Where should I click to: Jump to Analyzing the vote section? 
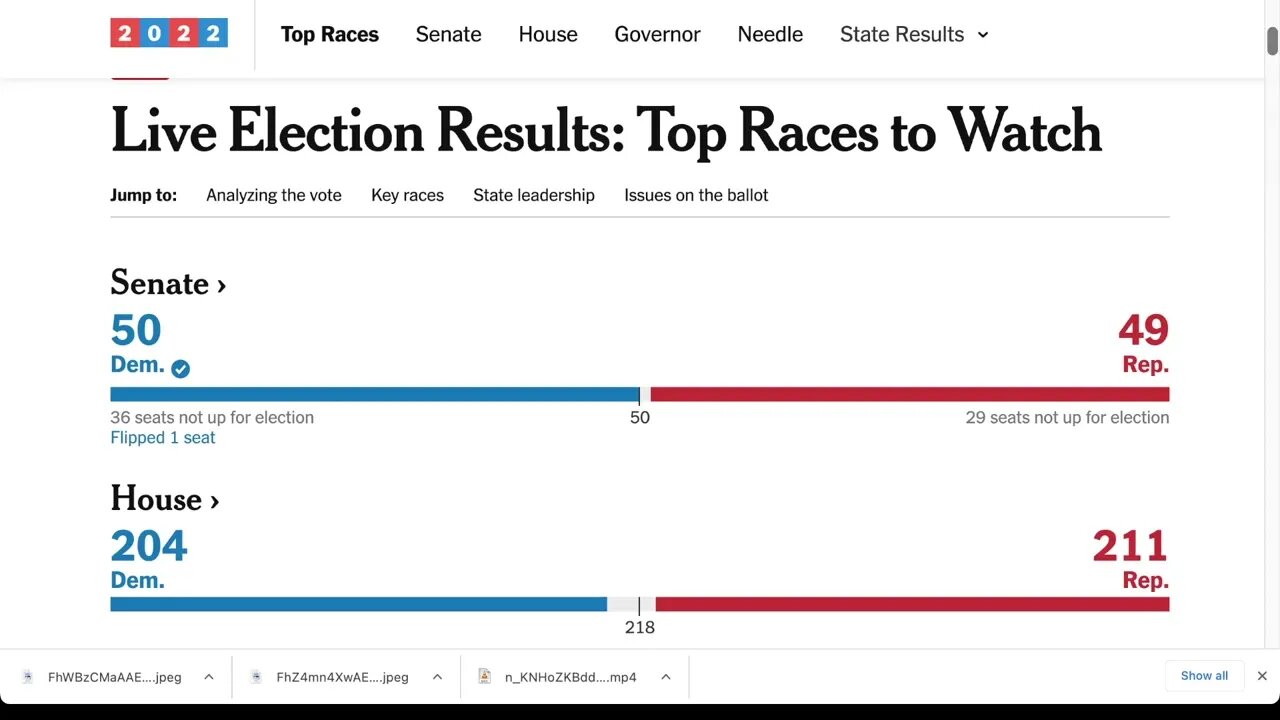coord(274,195)
